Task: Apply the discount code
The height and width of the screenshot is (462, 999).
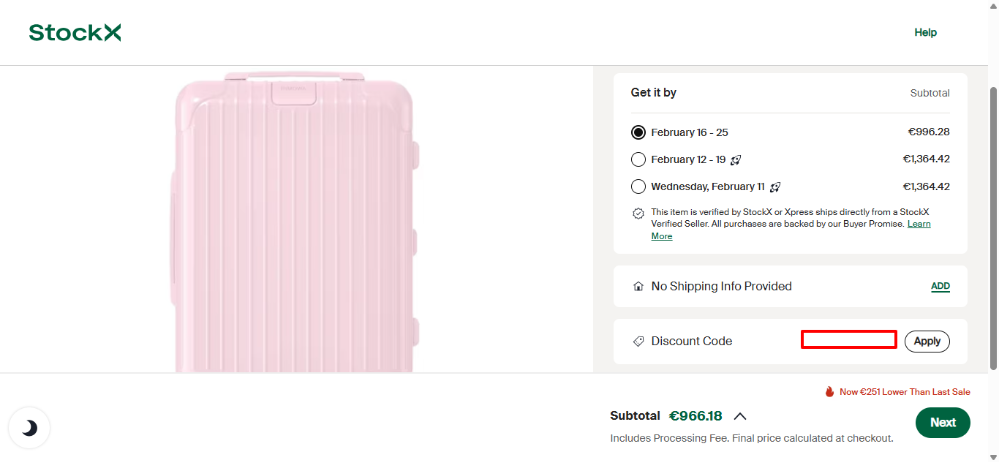Action: tap(927, 341)
